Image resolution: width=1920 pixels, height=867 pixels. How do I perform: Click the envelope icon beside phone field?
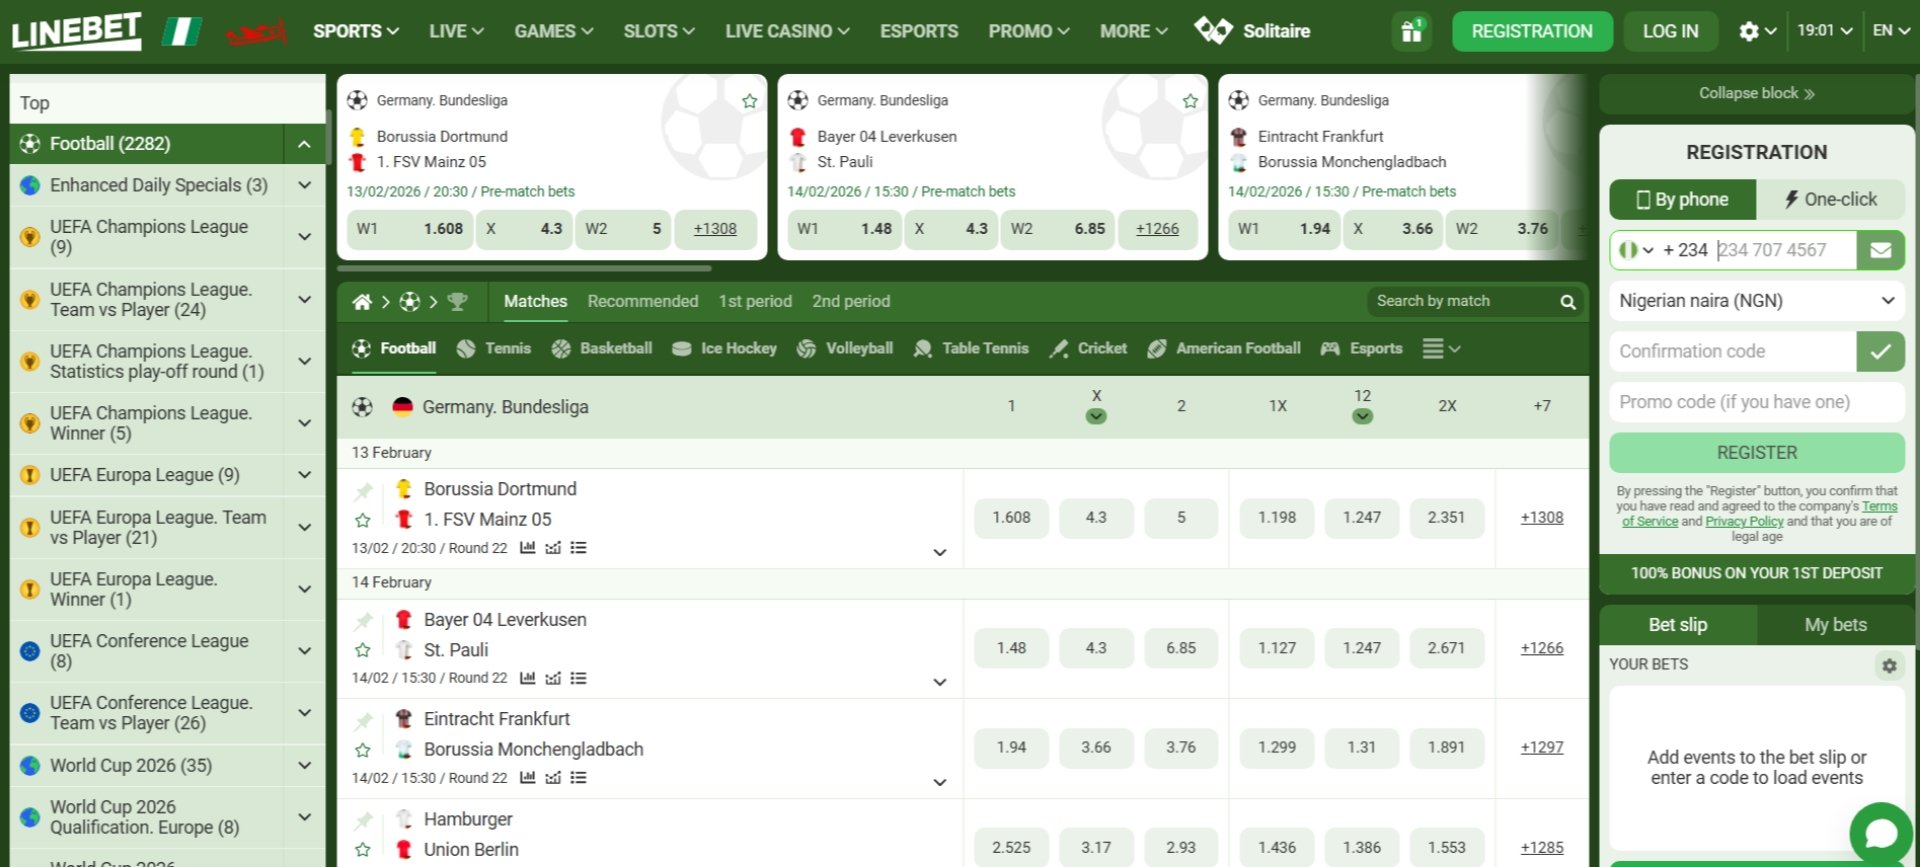[x=1880, y=250]
